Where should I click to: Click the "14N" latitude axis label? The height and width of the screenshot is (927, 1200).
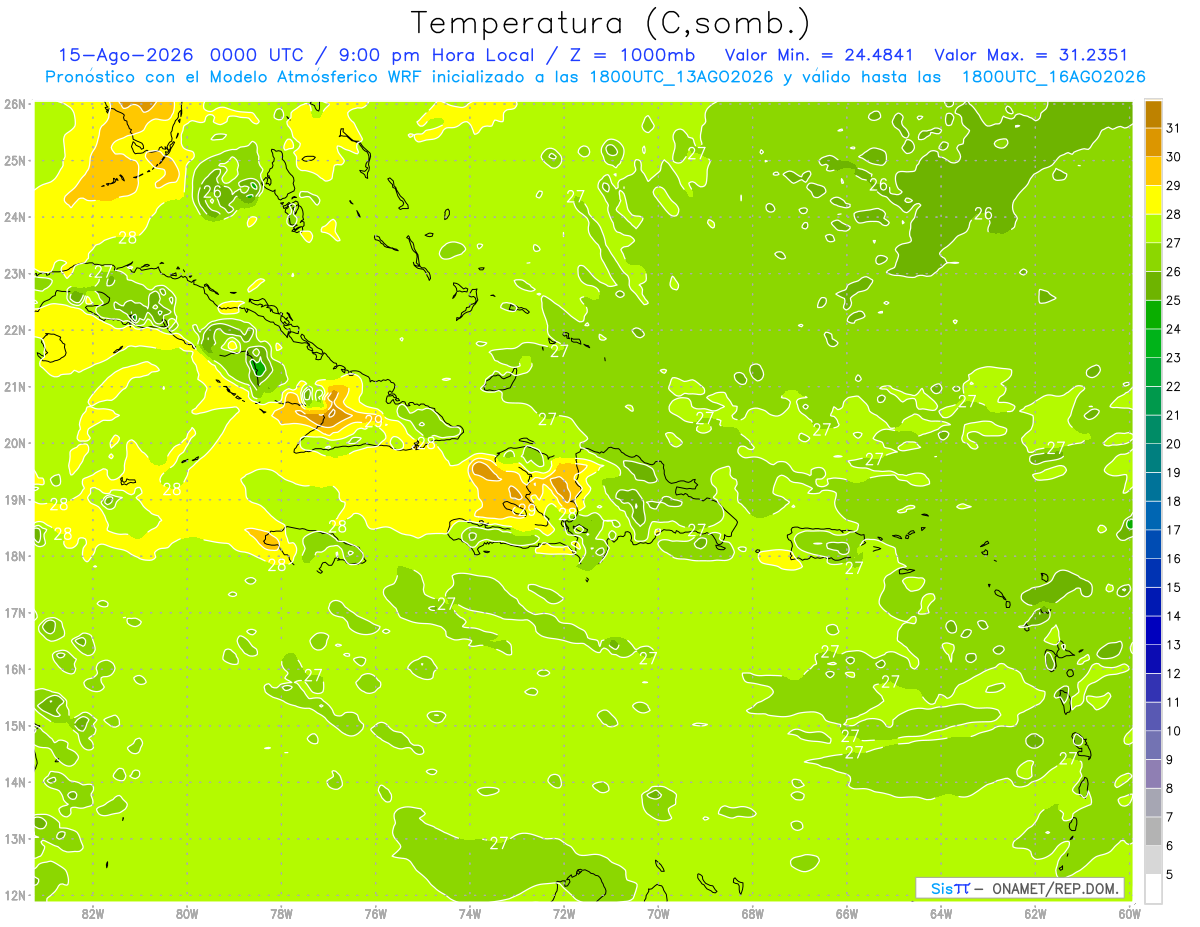click(14, 782)
